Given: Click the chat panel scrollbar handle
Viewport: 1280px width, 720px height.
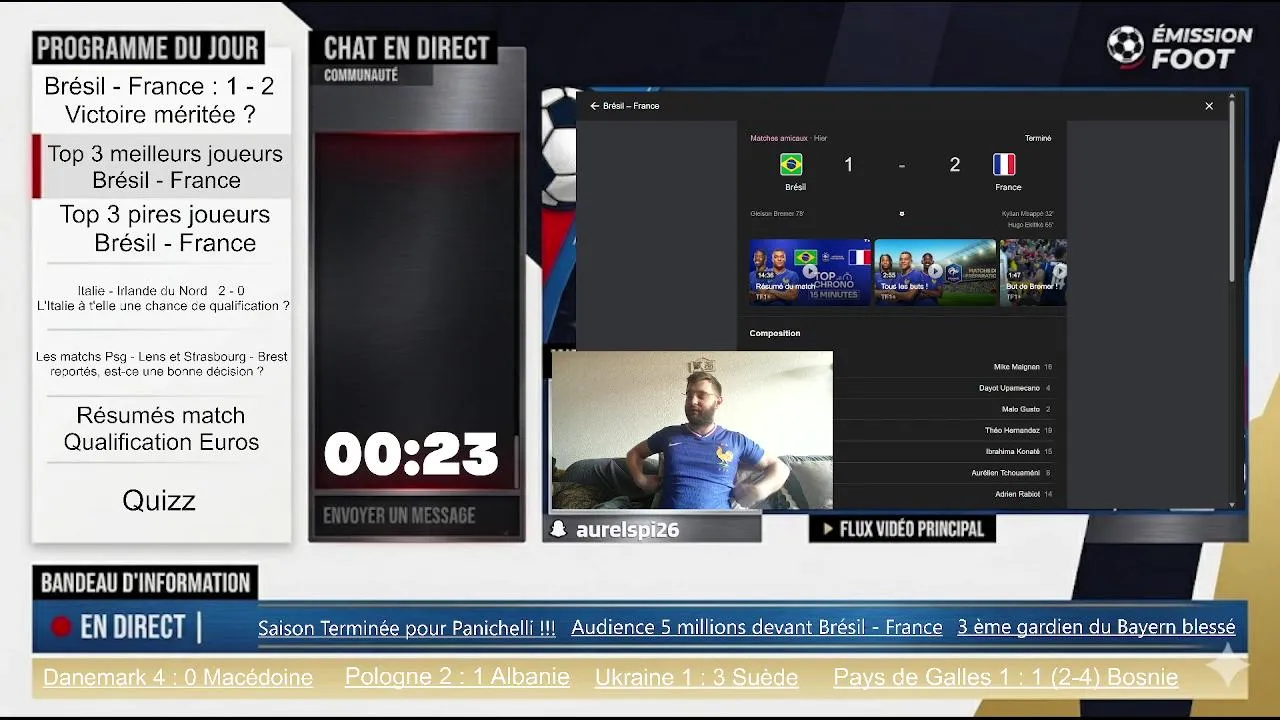Looking at the screenshot, I should coord(517,462).
